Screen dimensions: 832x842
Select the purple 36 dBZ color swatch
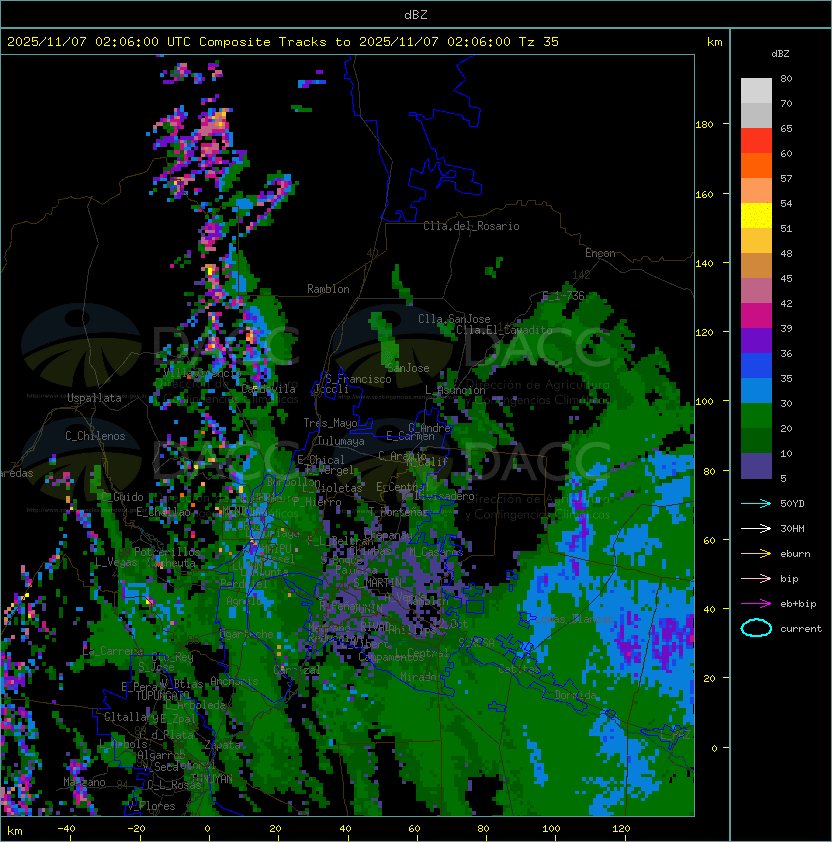point(756,341)
